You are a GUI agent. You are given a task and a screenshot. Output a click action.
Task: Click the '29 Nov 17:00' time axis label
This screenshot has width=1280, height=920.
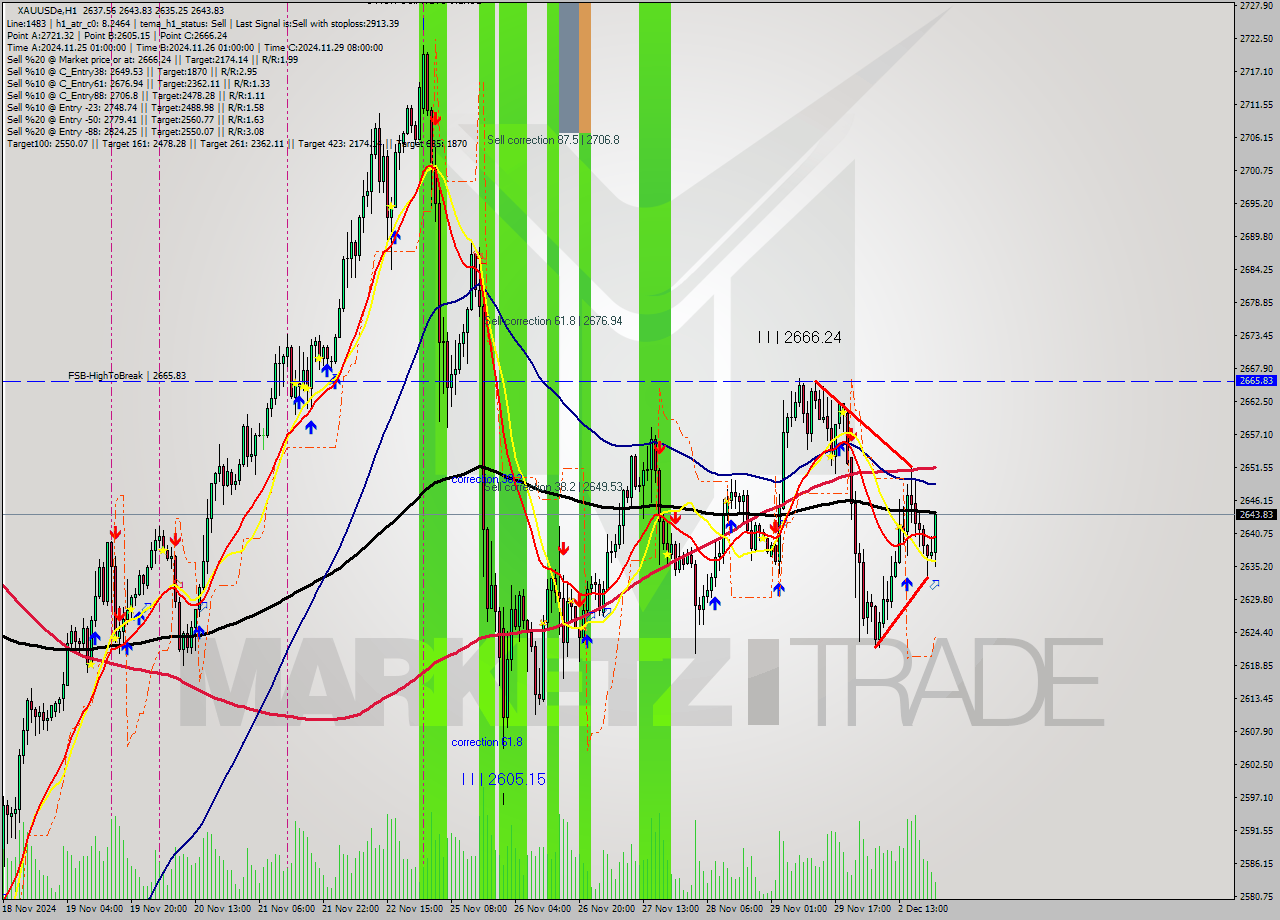pyautogui.click(x=863, y=909)
